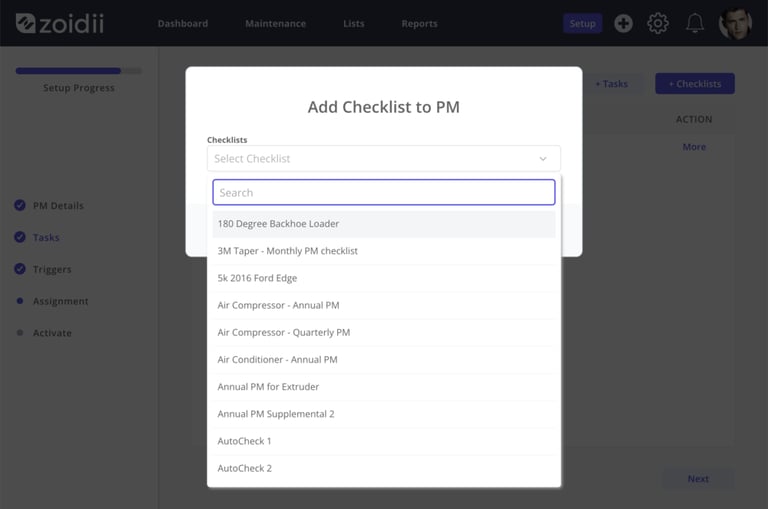This screenshot has height=509, width=768.
Task: Click the dropdown chevron arrow
Action: point(543,159)
